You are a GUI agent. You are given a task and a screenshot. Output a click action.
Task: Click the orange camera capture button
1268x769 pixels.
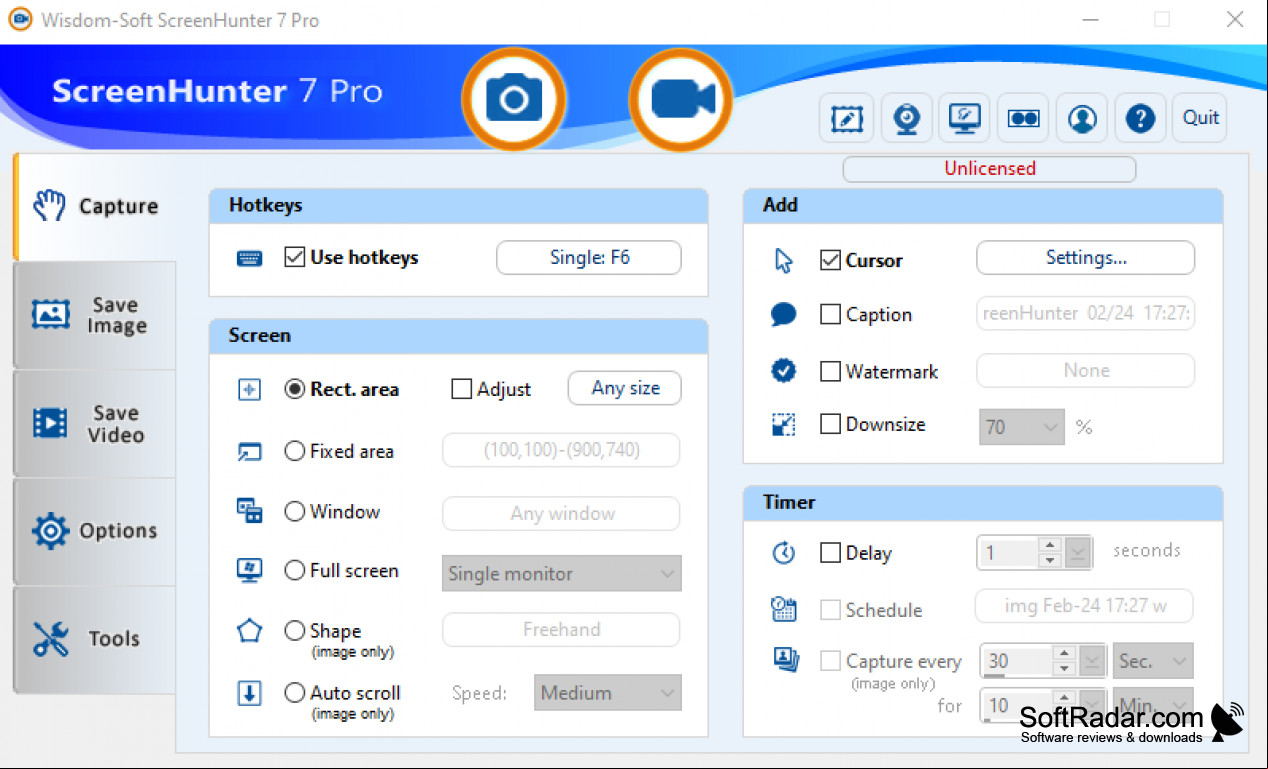(x=513, y=99)
